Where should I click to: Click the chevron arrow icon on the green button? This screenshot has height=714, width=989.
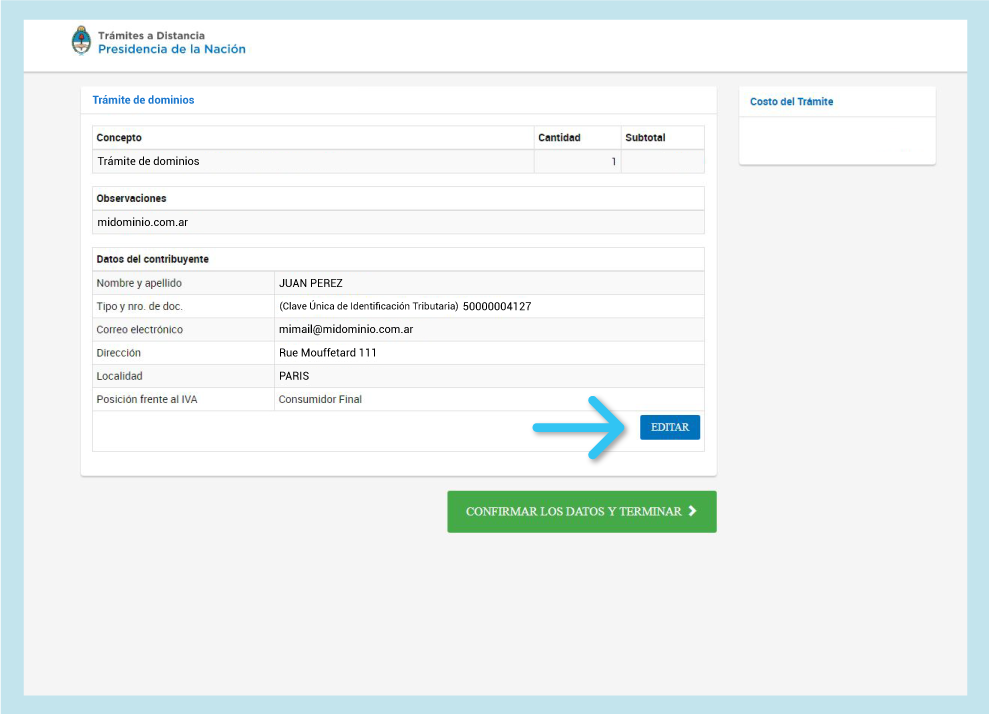point(692,511)
